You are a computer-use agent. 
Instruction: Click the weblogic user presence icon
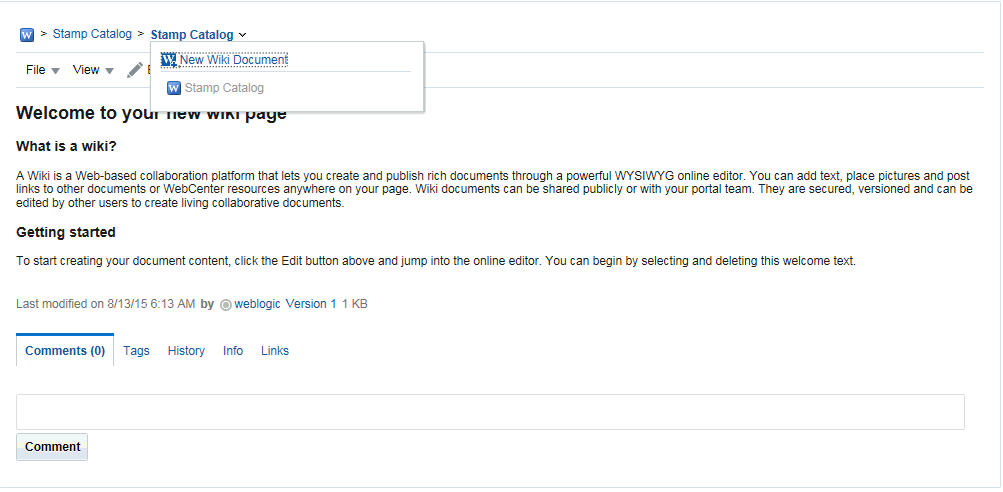(226, 305)
